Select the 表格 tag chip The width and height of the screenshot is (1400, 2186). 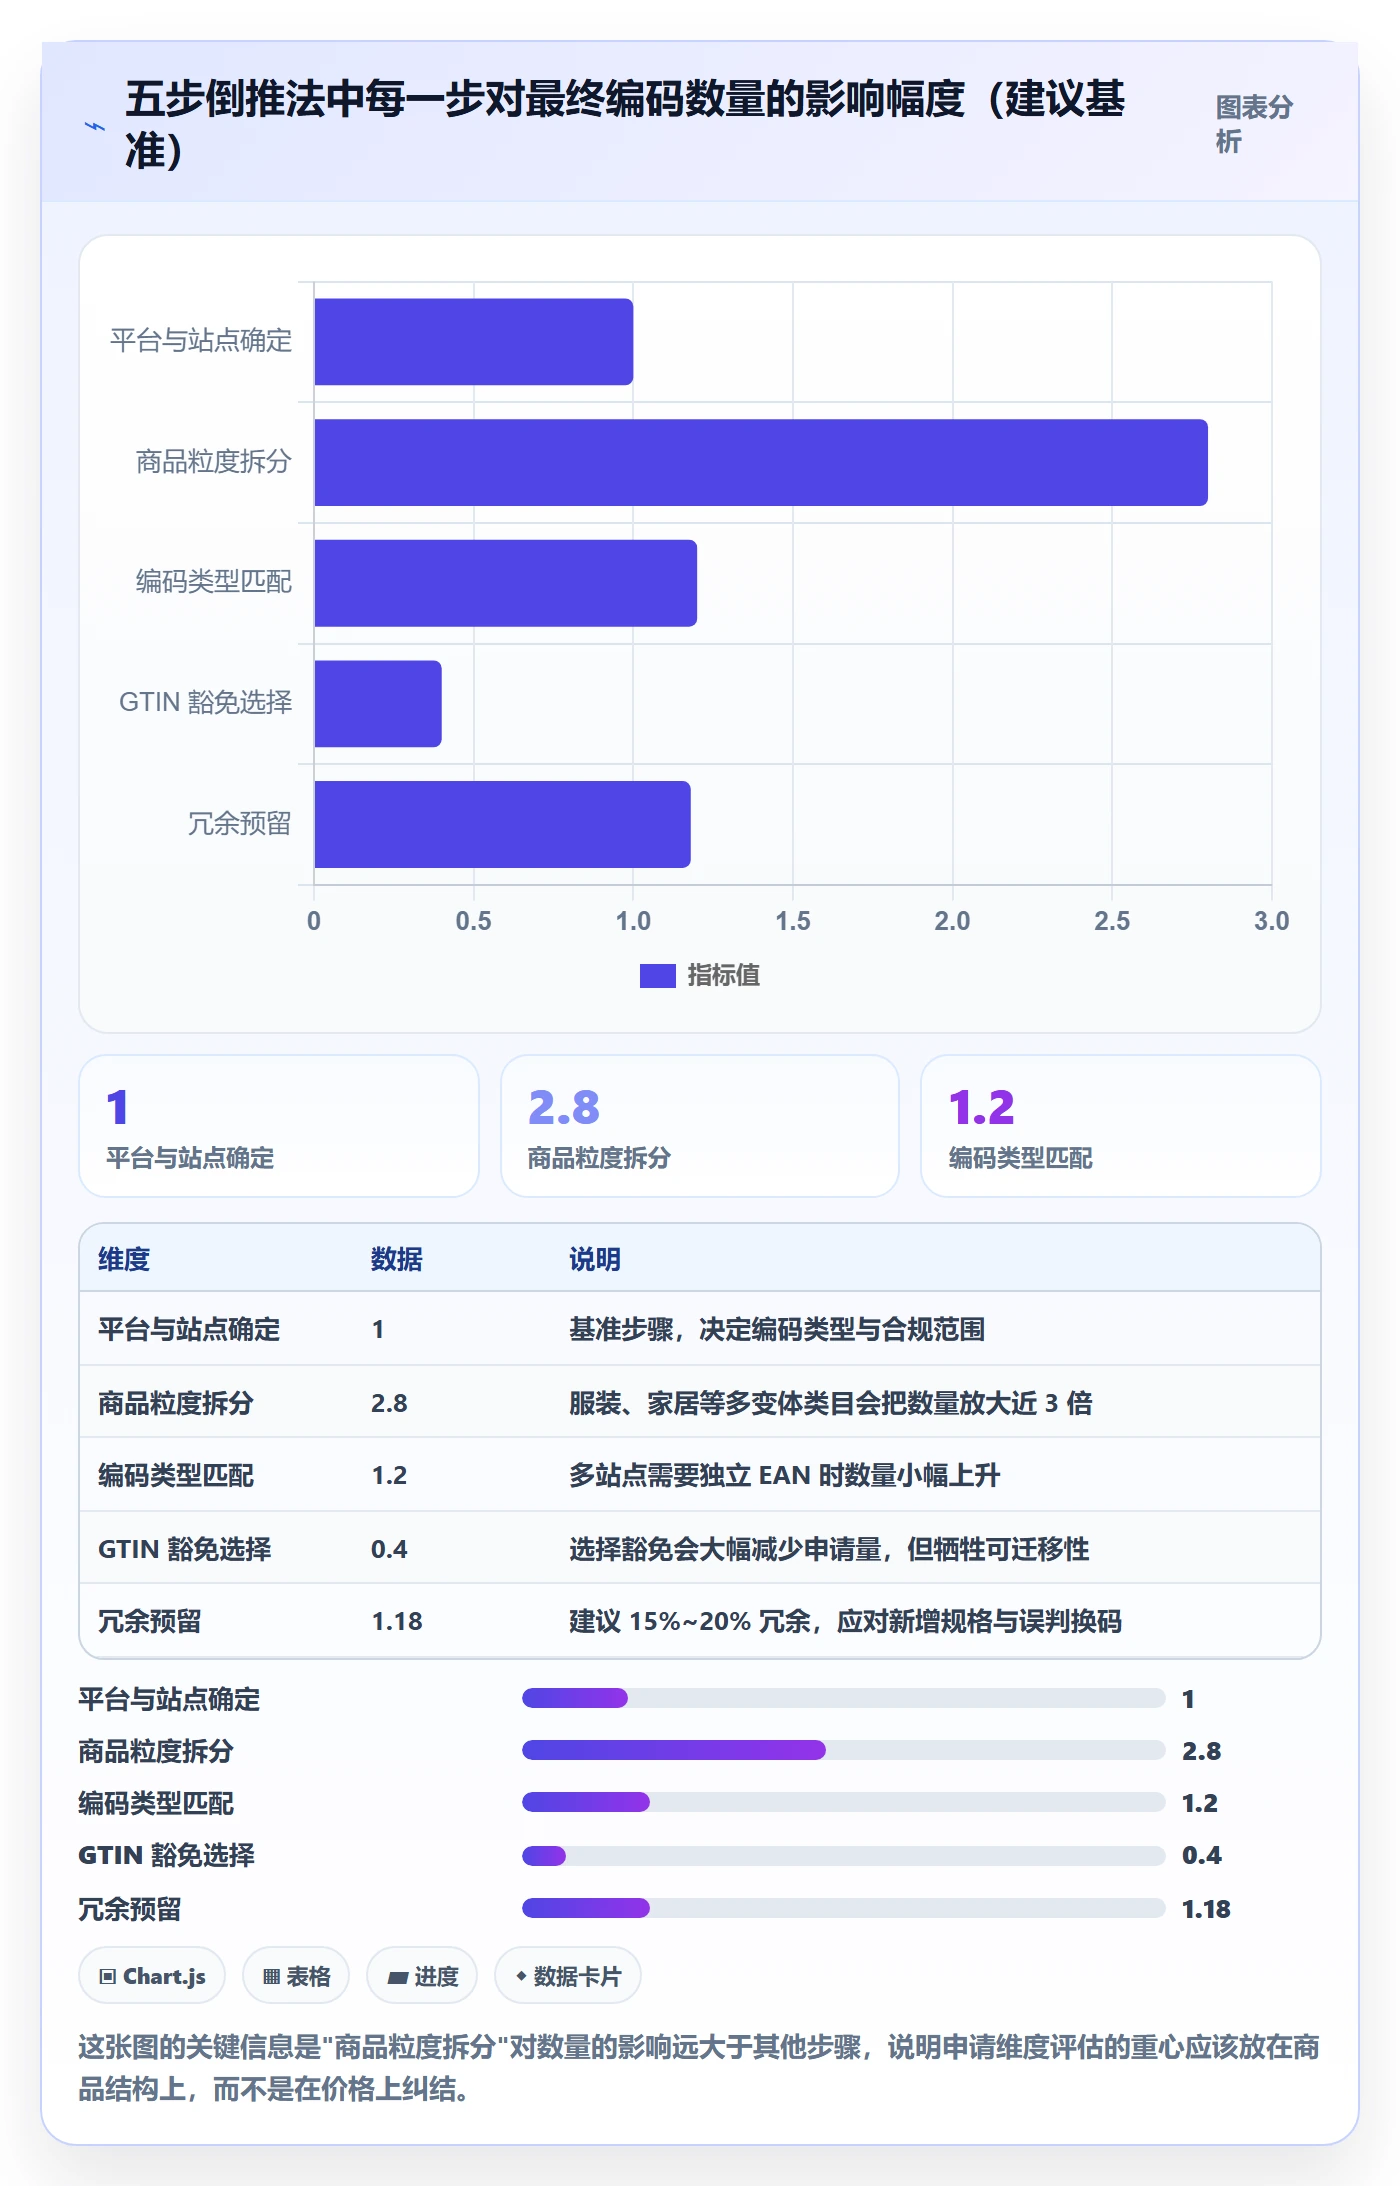pos(296,1976)
